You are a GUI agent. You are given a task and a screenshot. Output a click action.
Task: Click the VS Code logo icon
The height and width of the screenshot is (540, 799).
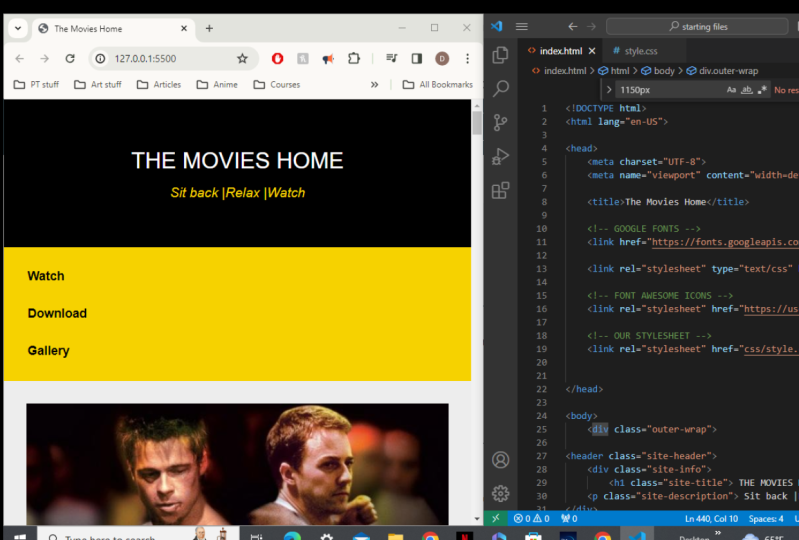pos(496,26)
